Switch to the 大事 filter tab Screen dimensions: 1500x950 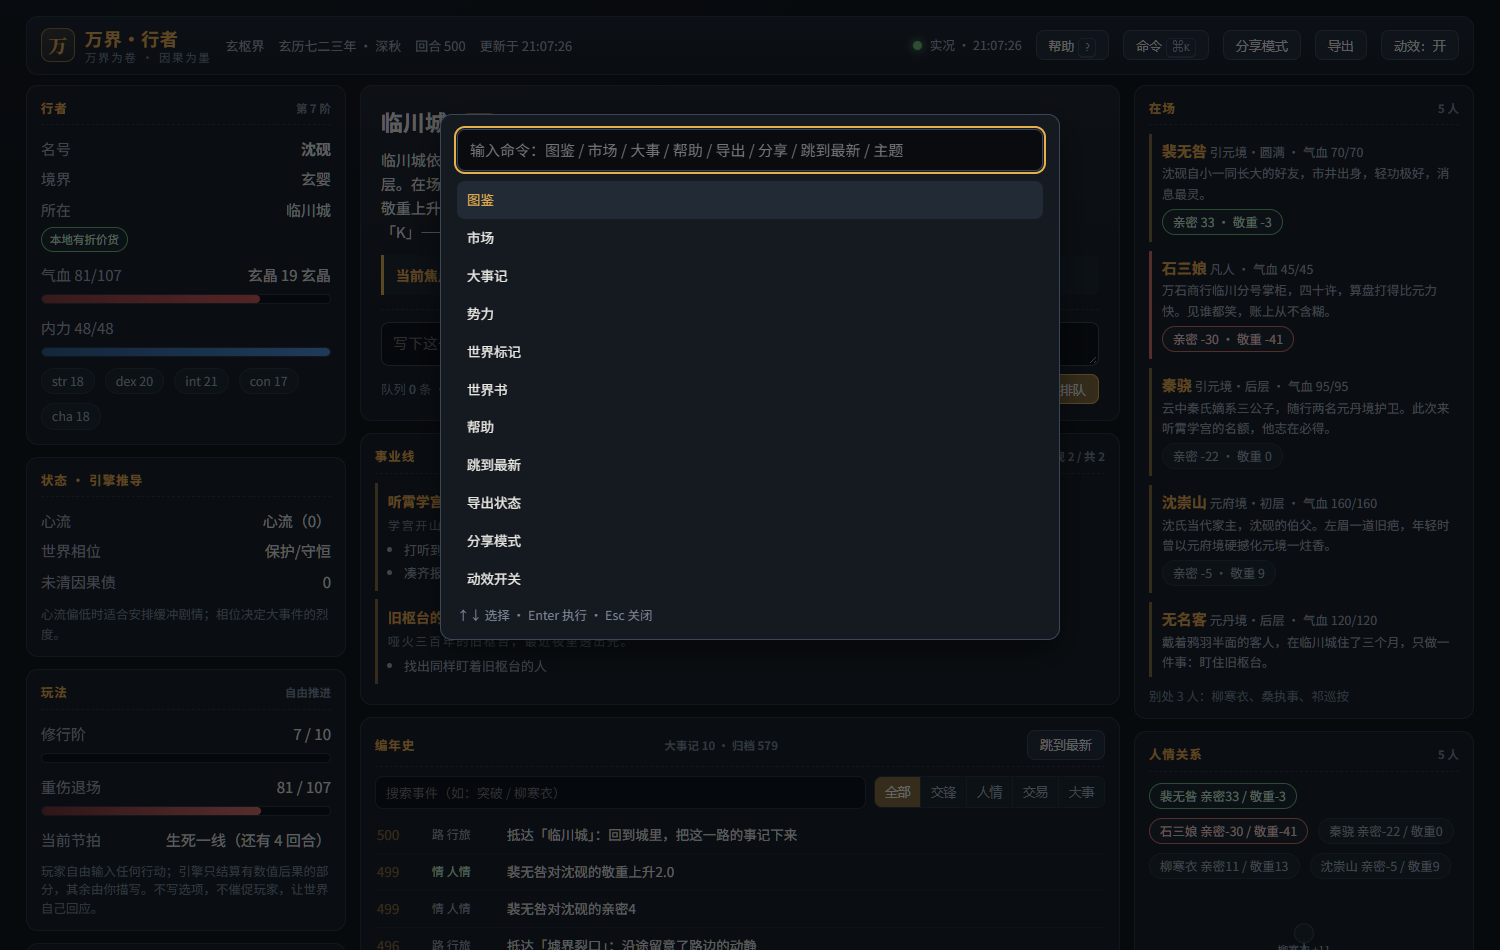coord(1081,792)
